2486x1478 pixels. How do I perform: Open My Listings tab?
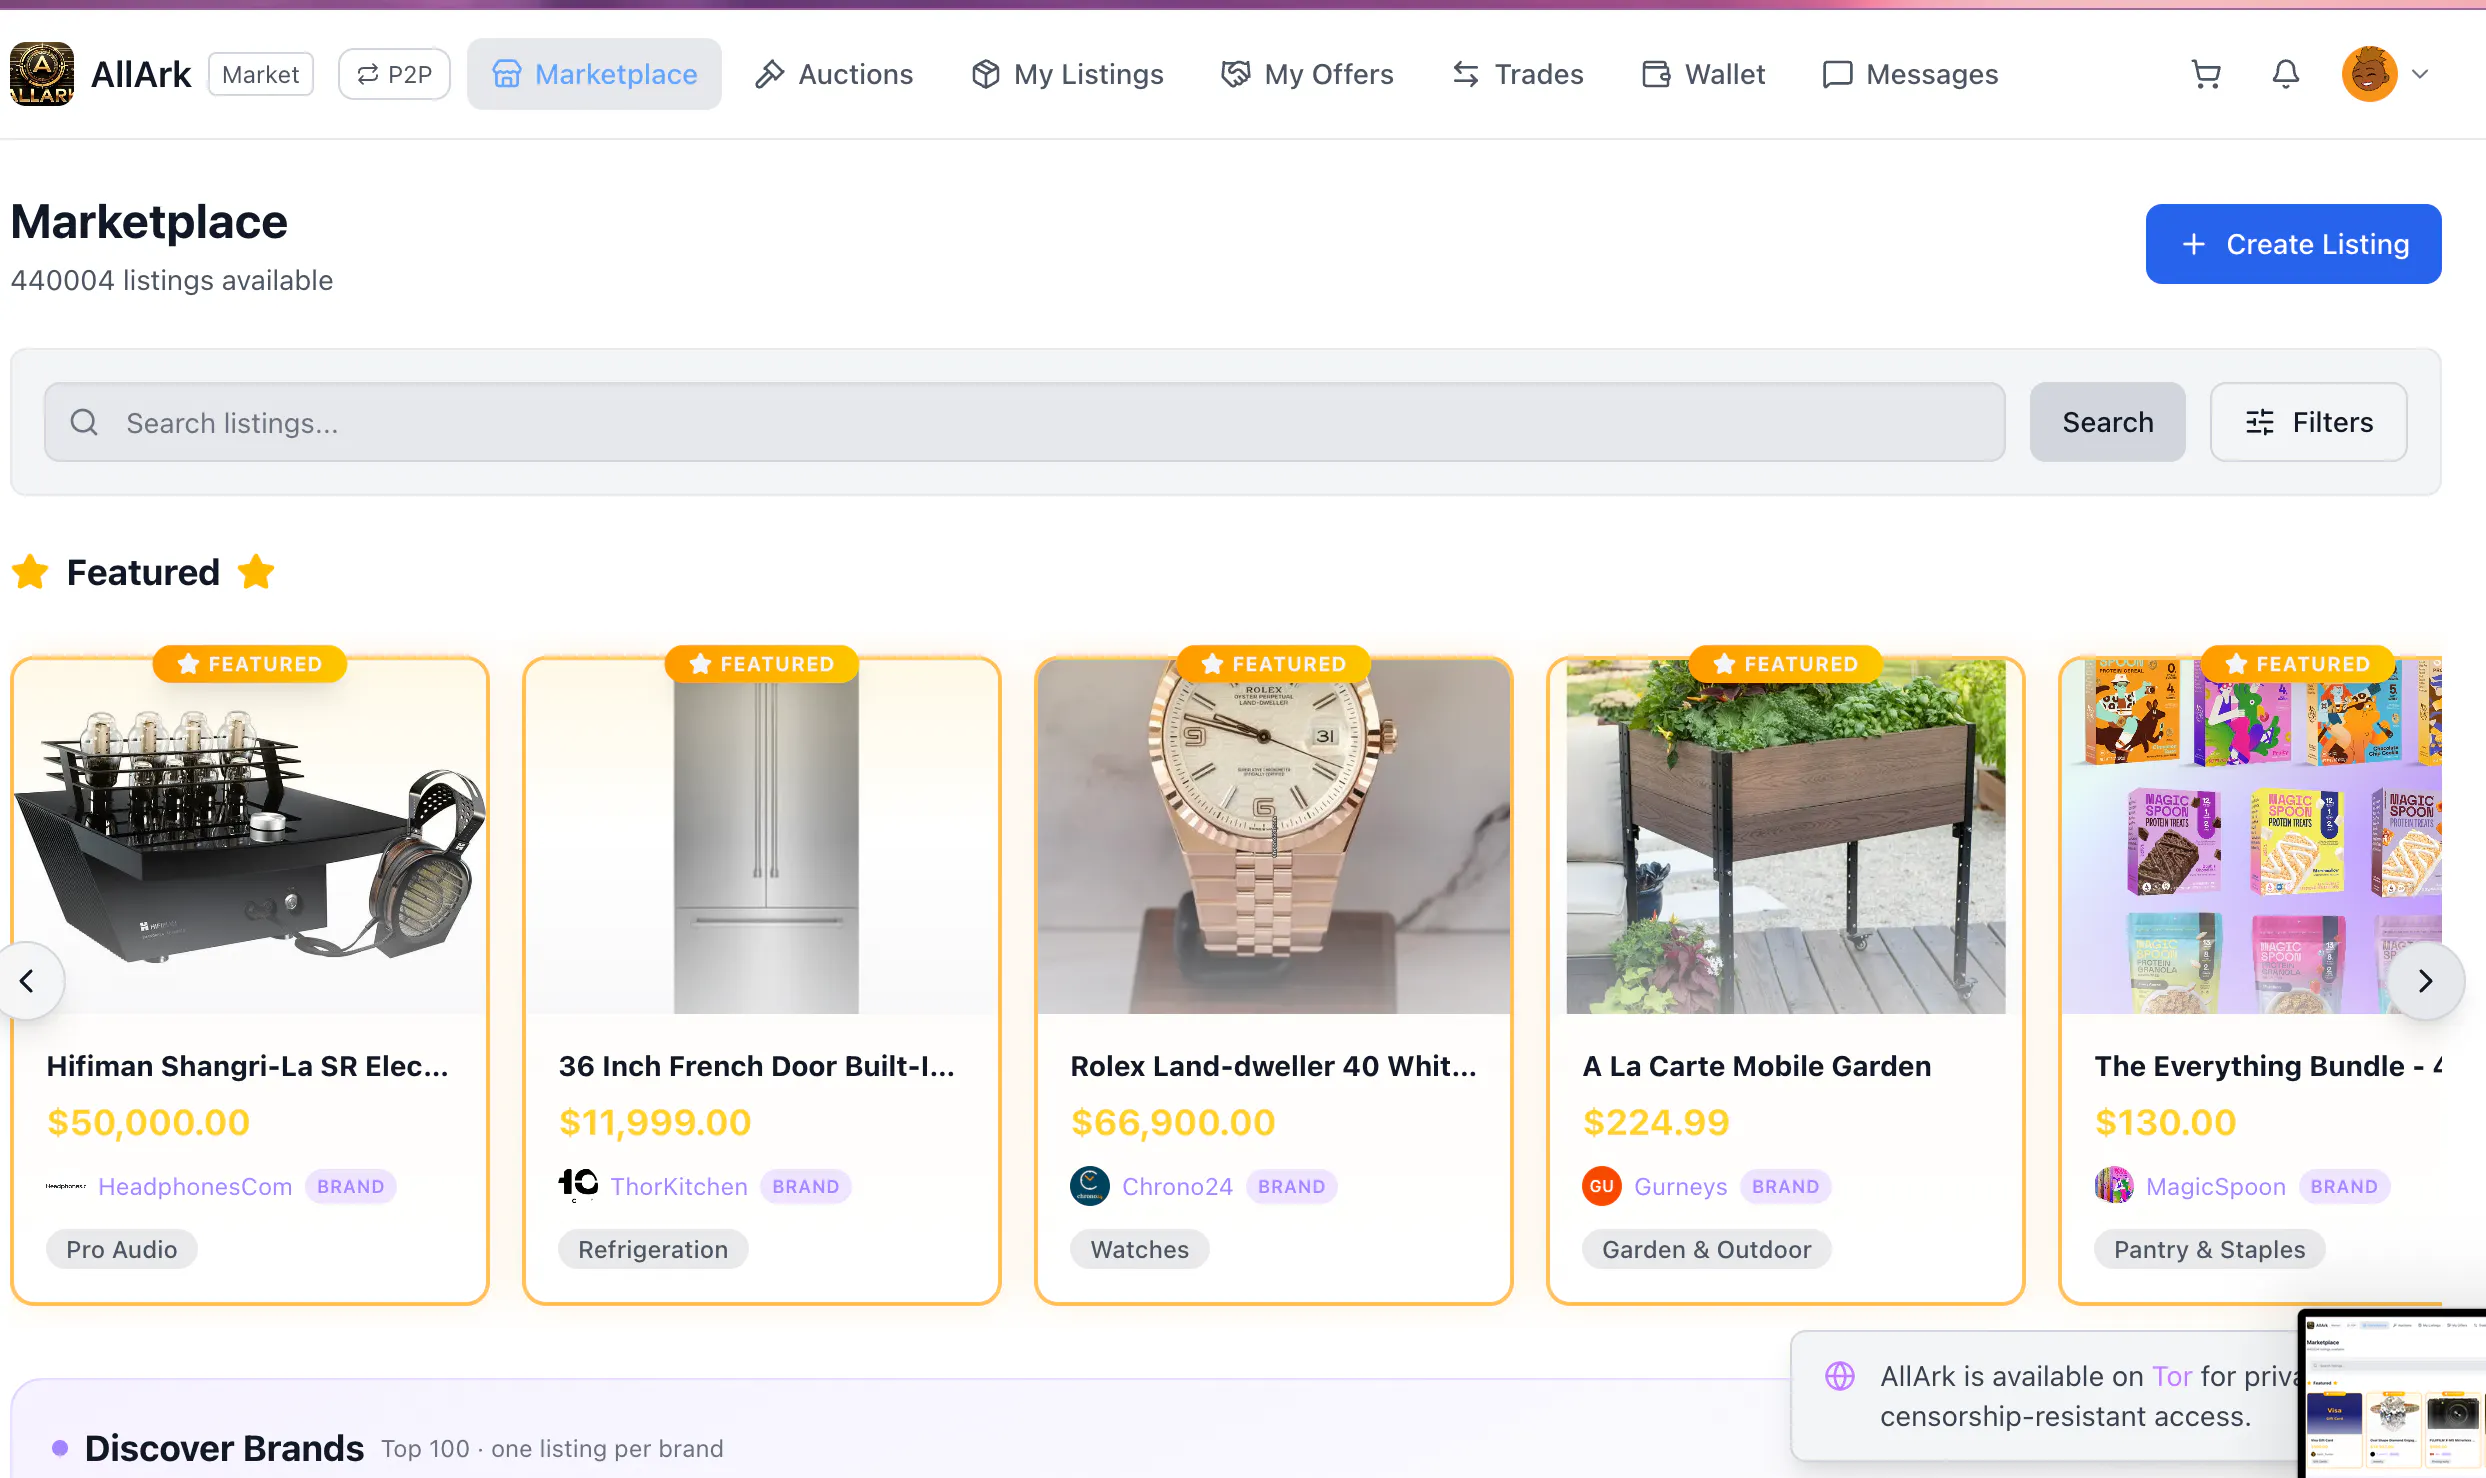pyautogui.click(x=1067, y=74)
